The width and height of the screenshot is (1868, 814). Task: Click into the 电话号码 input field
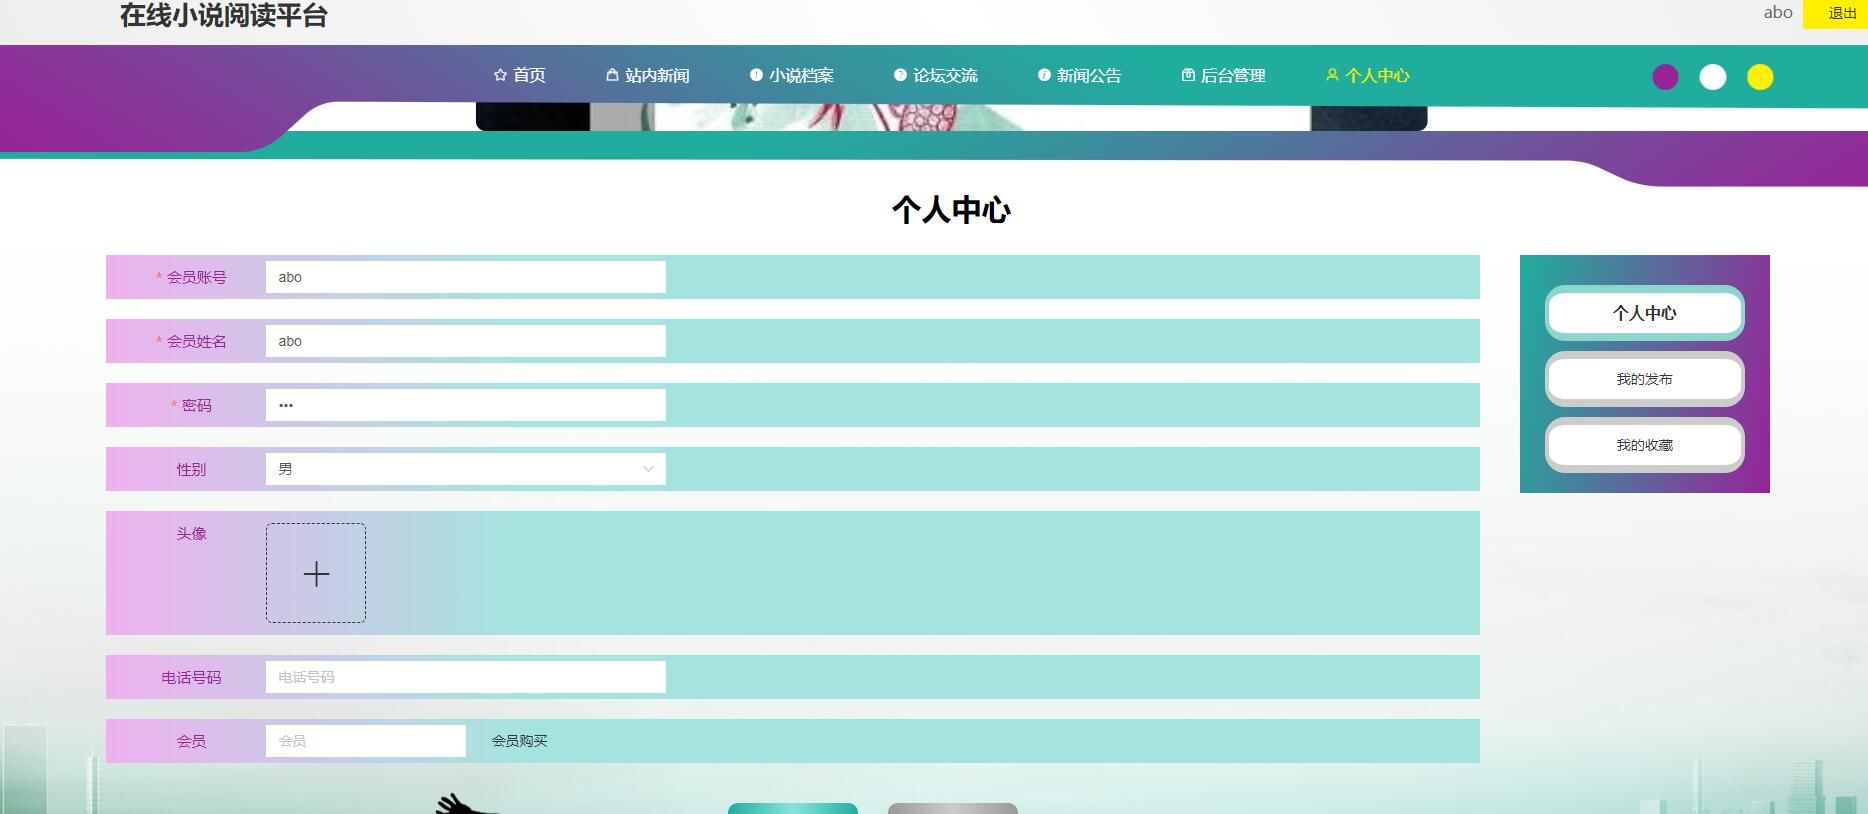(466, 677)
